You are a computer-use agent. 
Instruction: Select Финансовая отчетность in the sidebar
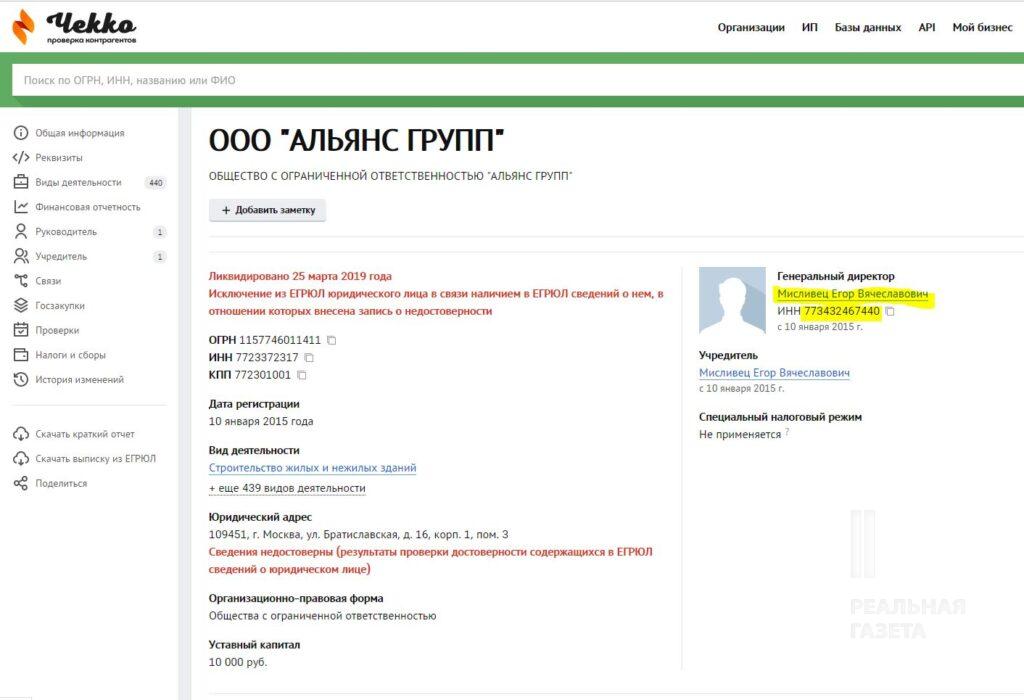coord(88,207)
